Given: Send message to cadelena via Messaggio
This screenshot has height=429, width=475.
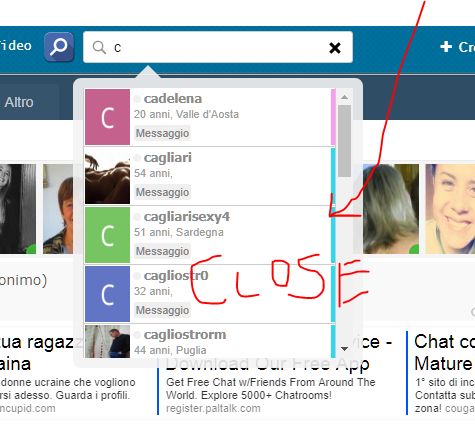Looking at the screenshot, I should pos(162,133).
